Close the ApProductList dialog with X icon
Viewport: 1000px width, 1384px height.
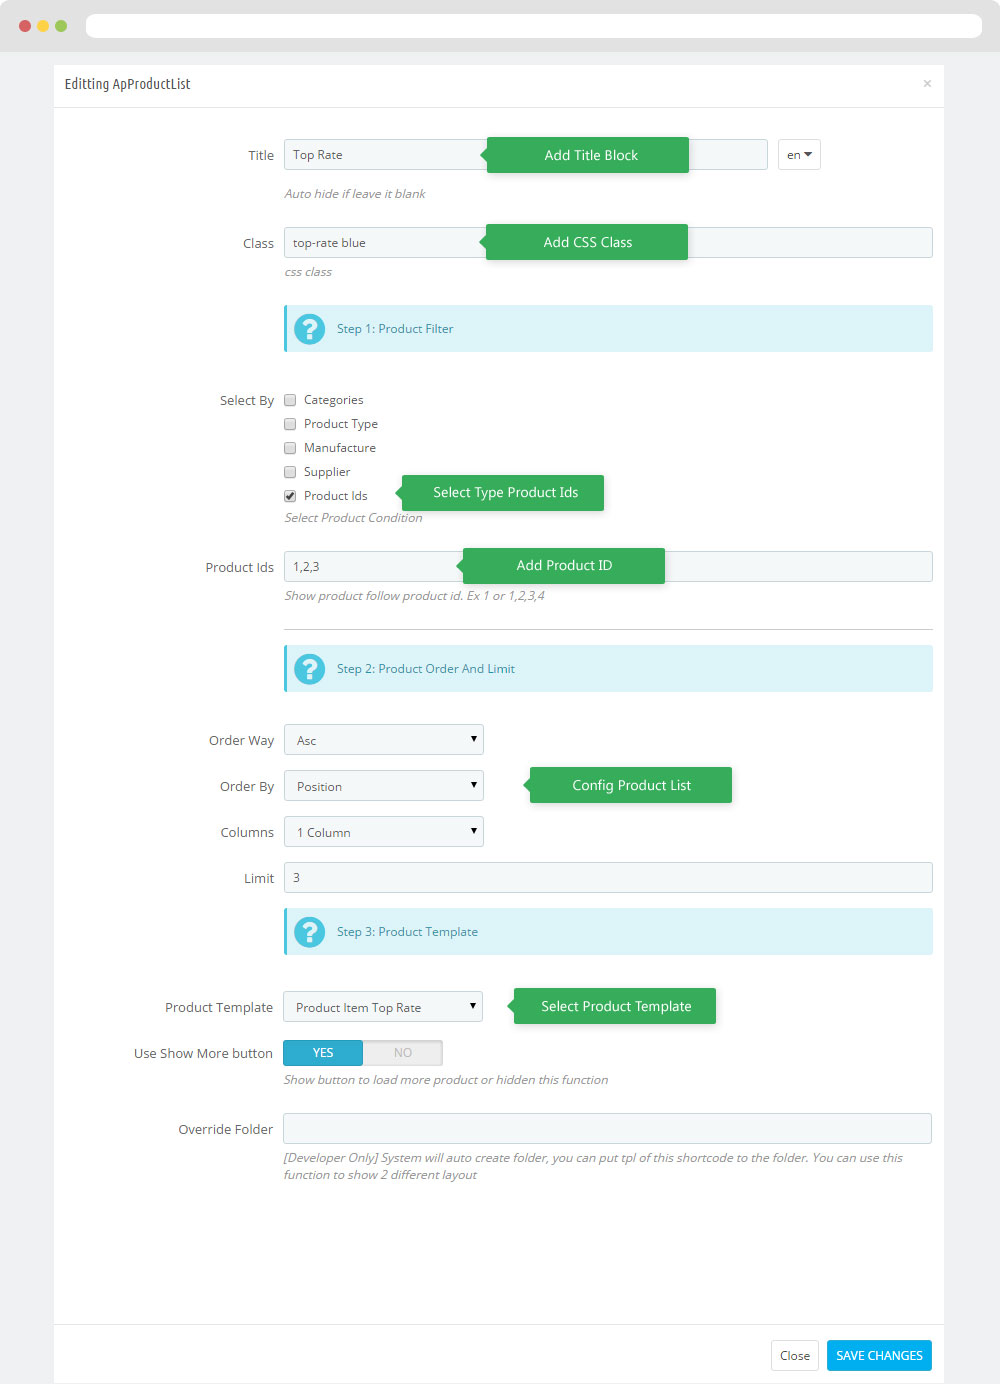pos(927,84)
